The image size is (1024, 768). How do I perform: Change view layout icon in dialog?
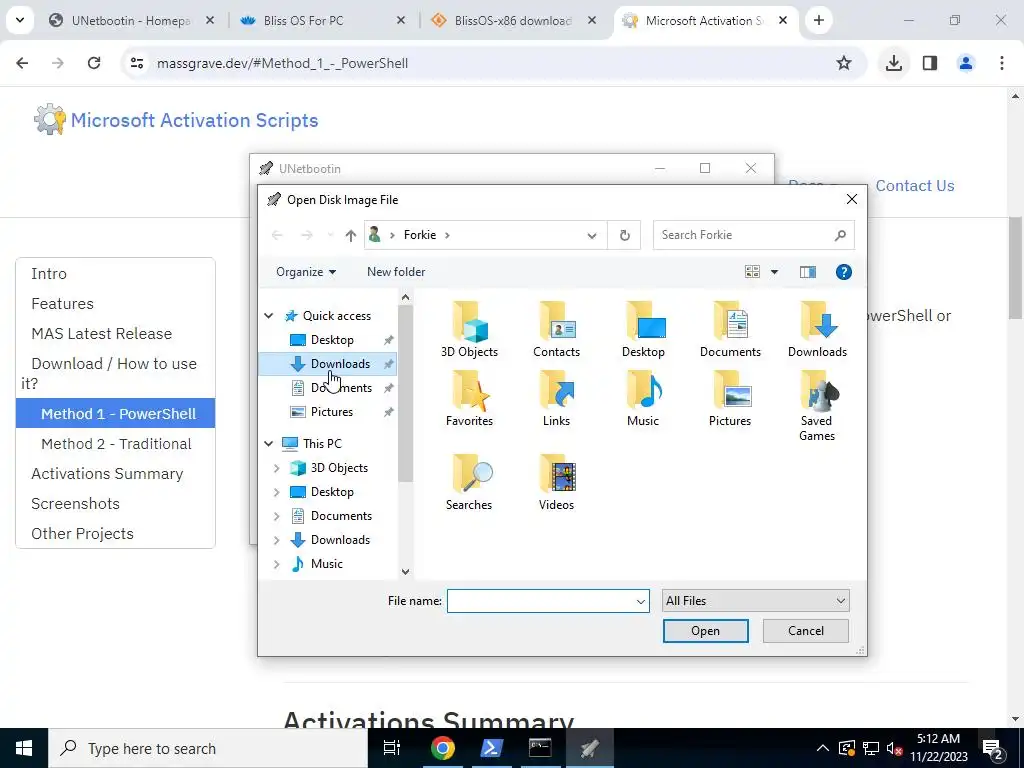(752, 272)
